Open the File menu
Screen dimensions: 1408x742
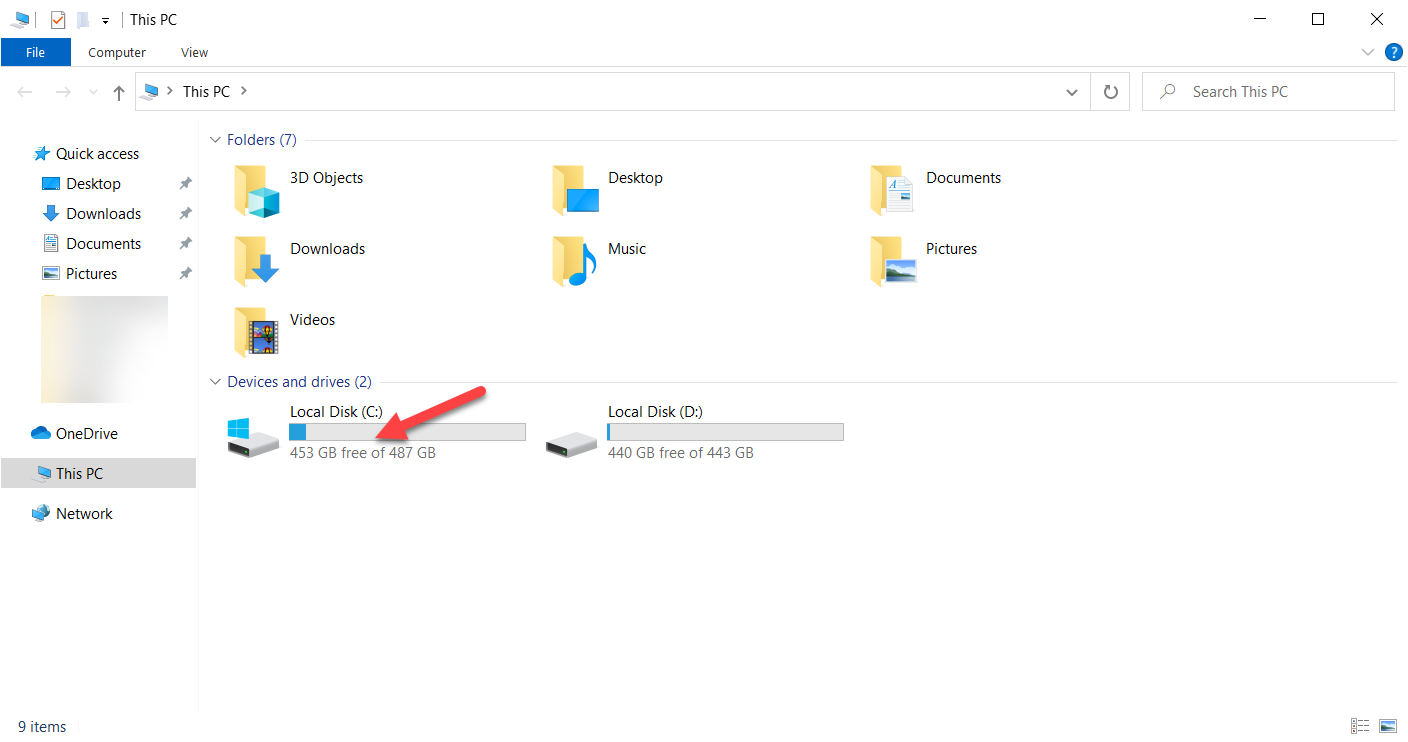pos(36,52)
